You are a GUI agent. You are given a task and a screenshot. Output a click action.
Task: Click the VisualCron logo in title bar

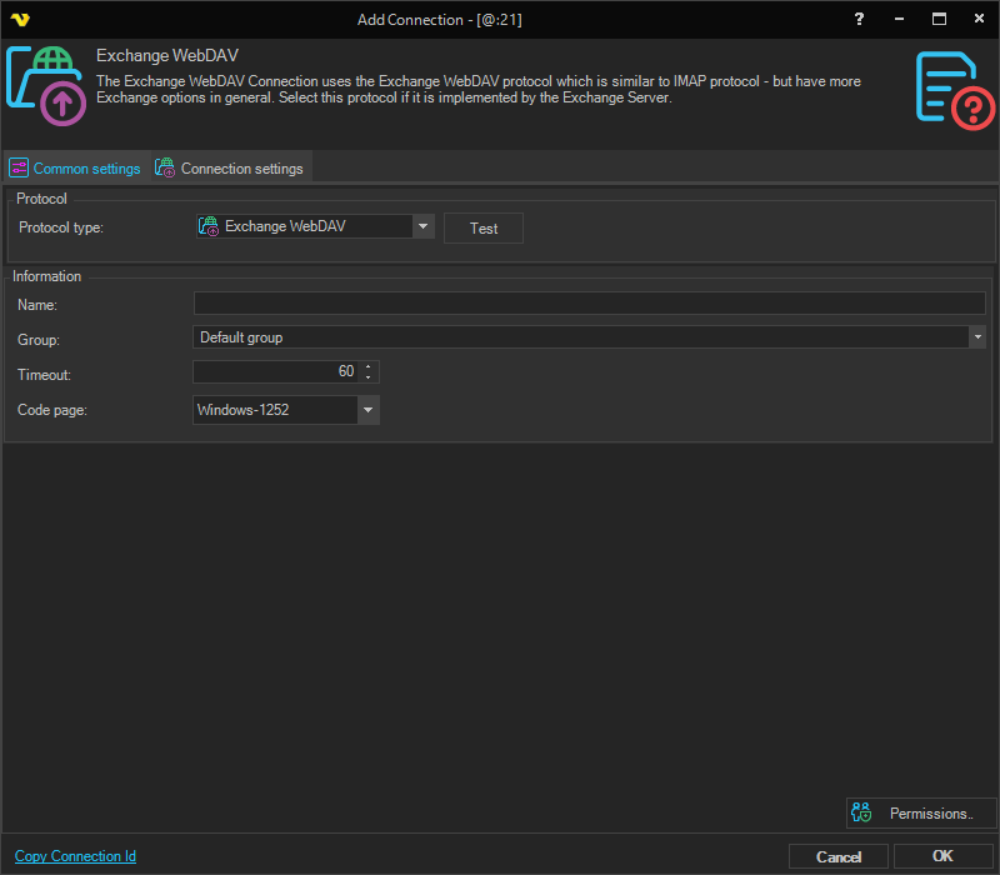click(20, 19)
